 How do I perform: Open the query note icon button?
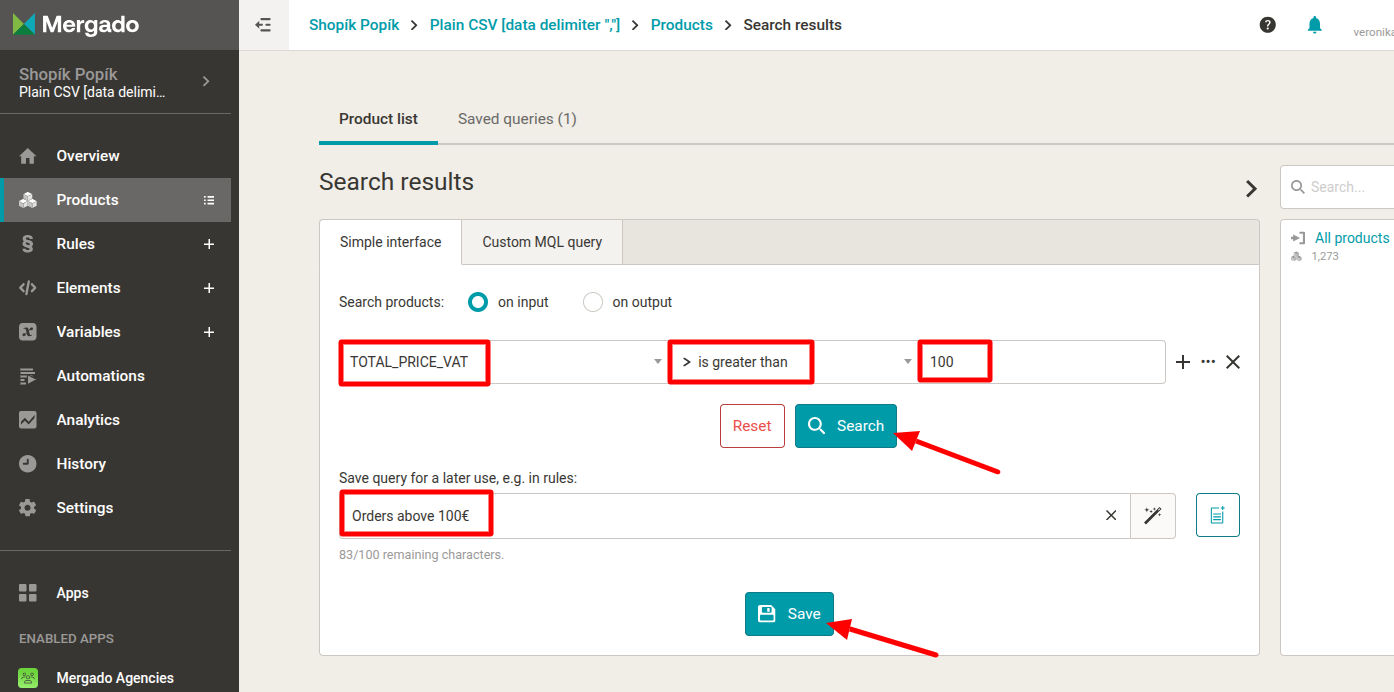coord(1218,515)
